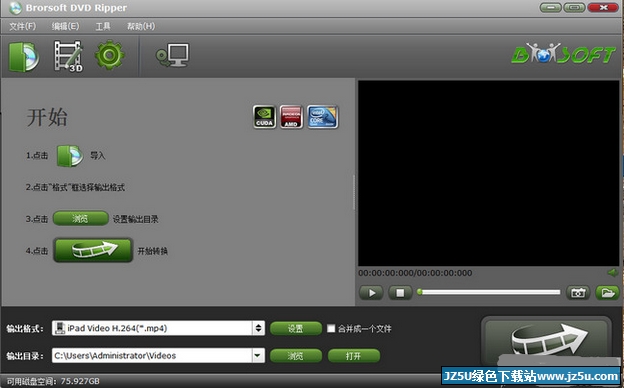624x388 pixels.
Task: Open the green gear settings icon
Action: tap(109, 55)
